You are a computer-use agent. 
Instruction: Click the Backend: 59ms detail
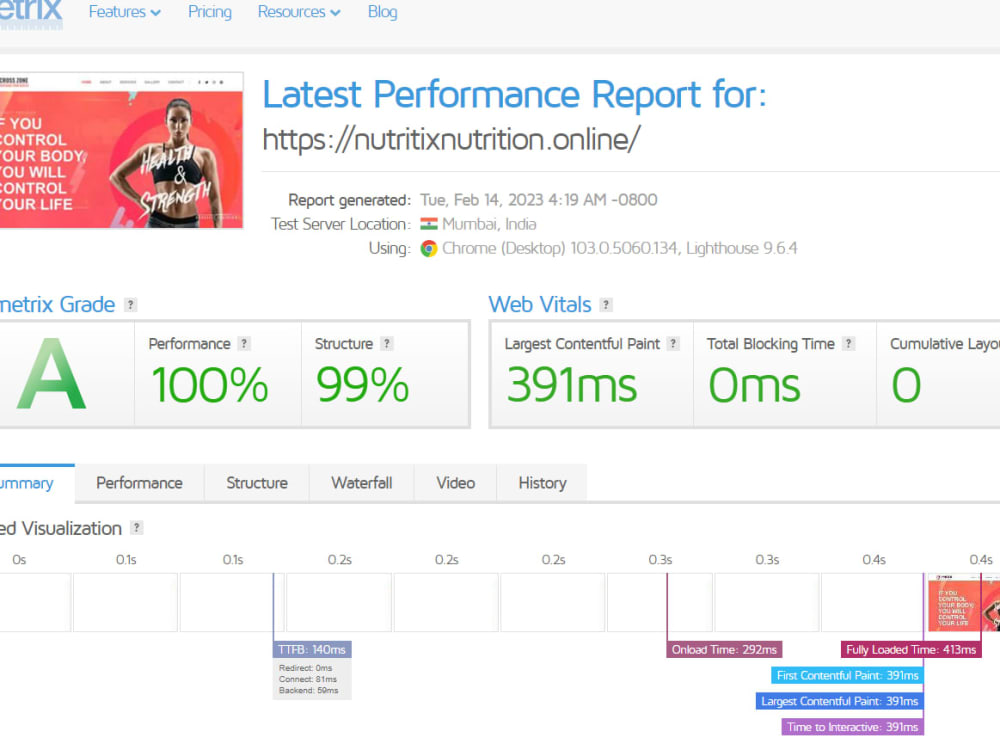[309, 690]
